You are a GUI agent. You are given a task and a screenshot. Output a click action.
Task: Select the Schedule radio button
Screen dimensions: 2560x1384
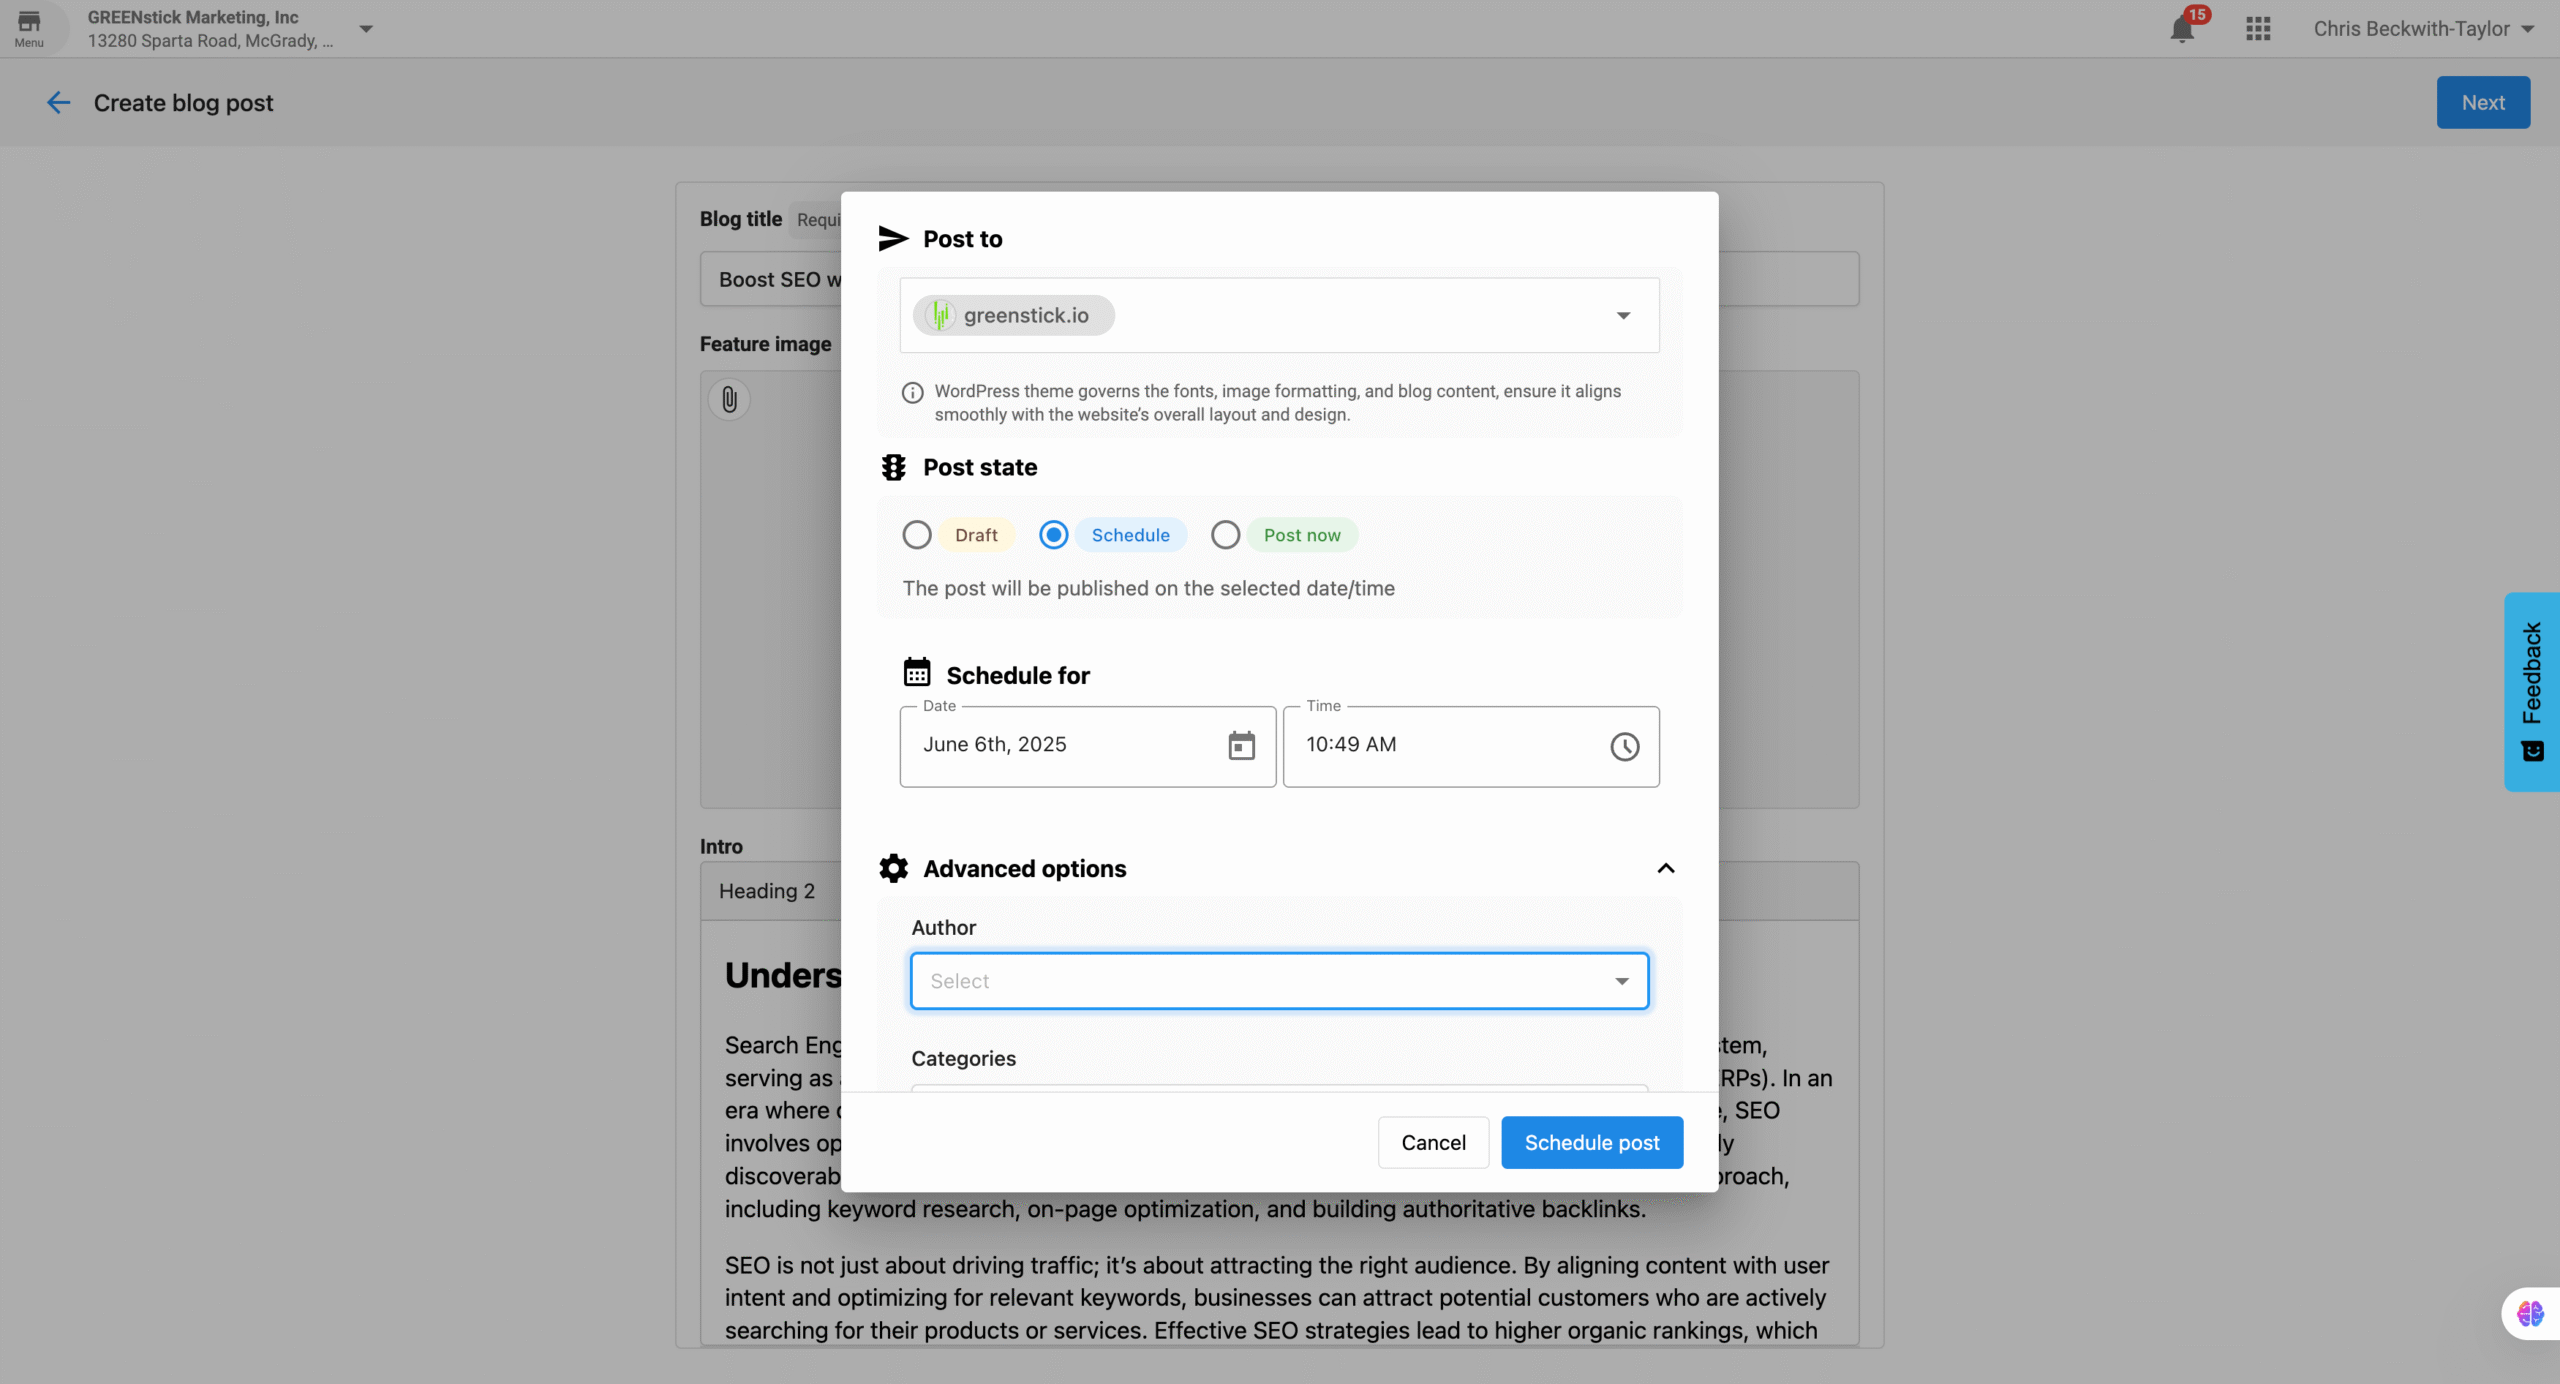click(1053, 535)
